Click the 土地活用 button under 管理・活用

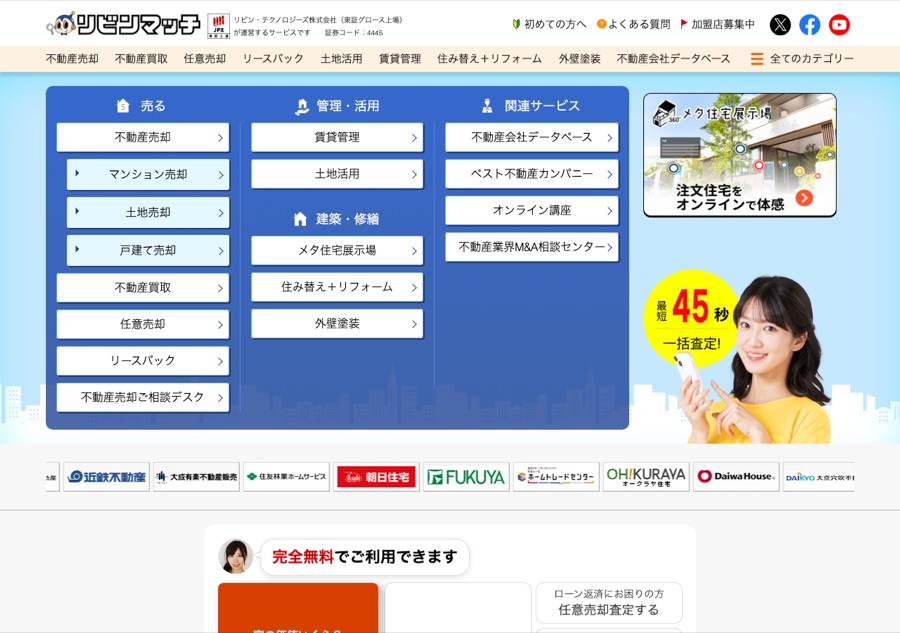tap(337, 174)
